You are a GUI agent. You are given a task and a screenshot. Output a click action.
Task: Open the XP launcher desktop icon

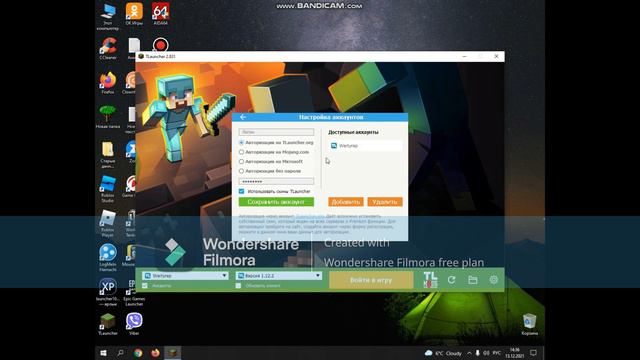[108, 292]
